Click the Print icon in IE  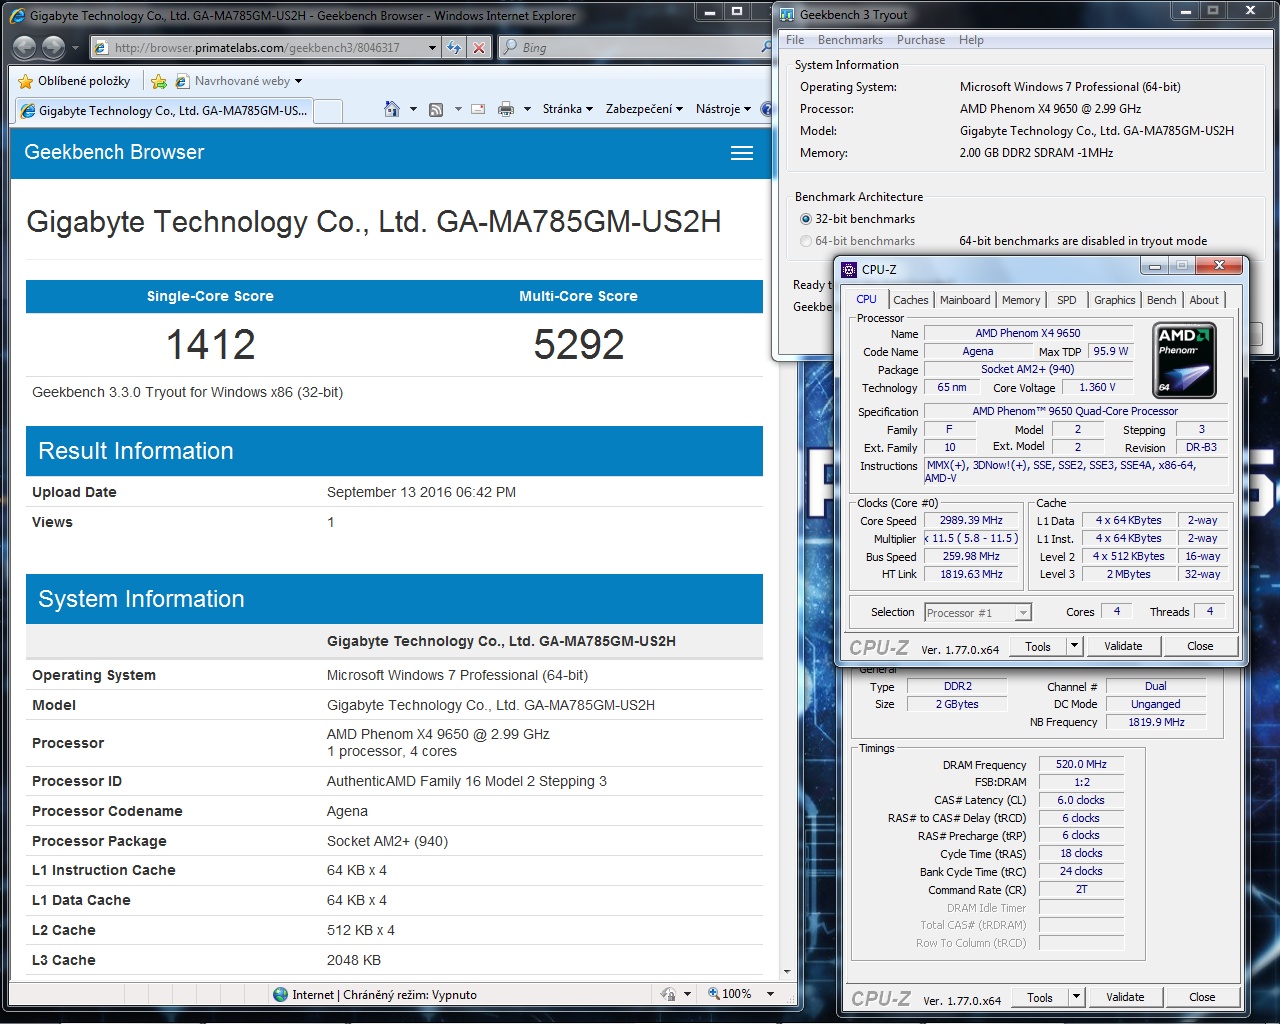pos(506,109)
